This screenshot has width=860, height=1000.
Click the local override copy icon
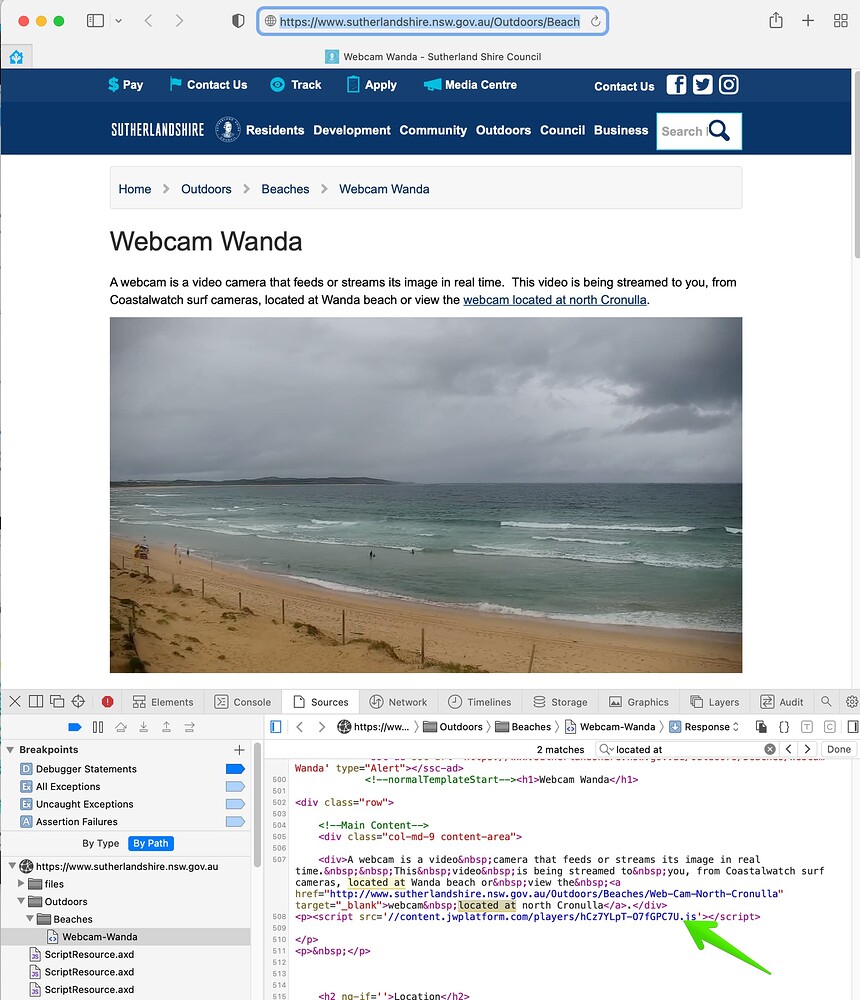(761, 727)
